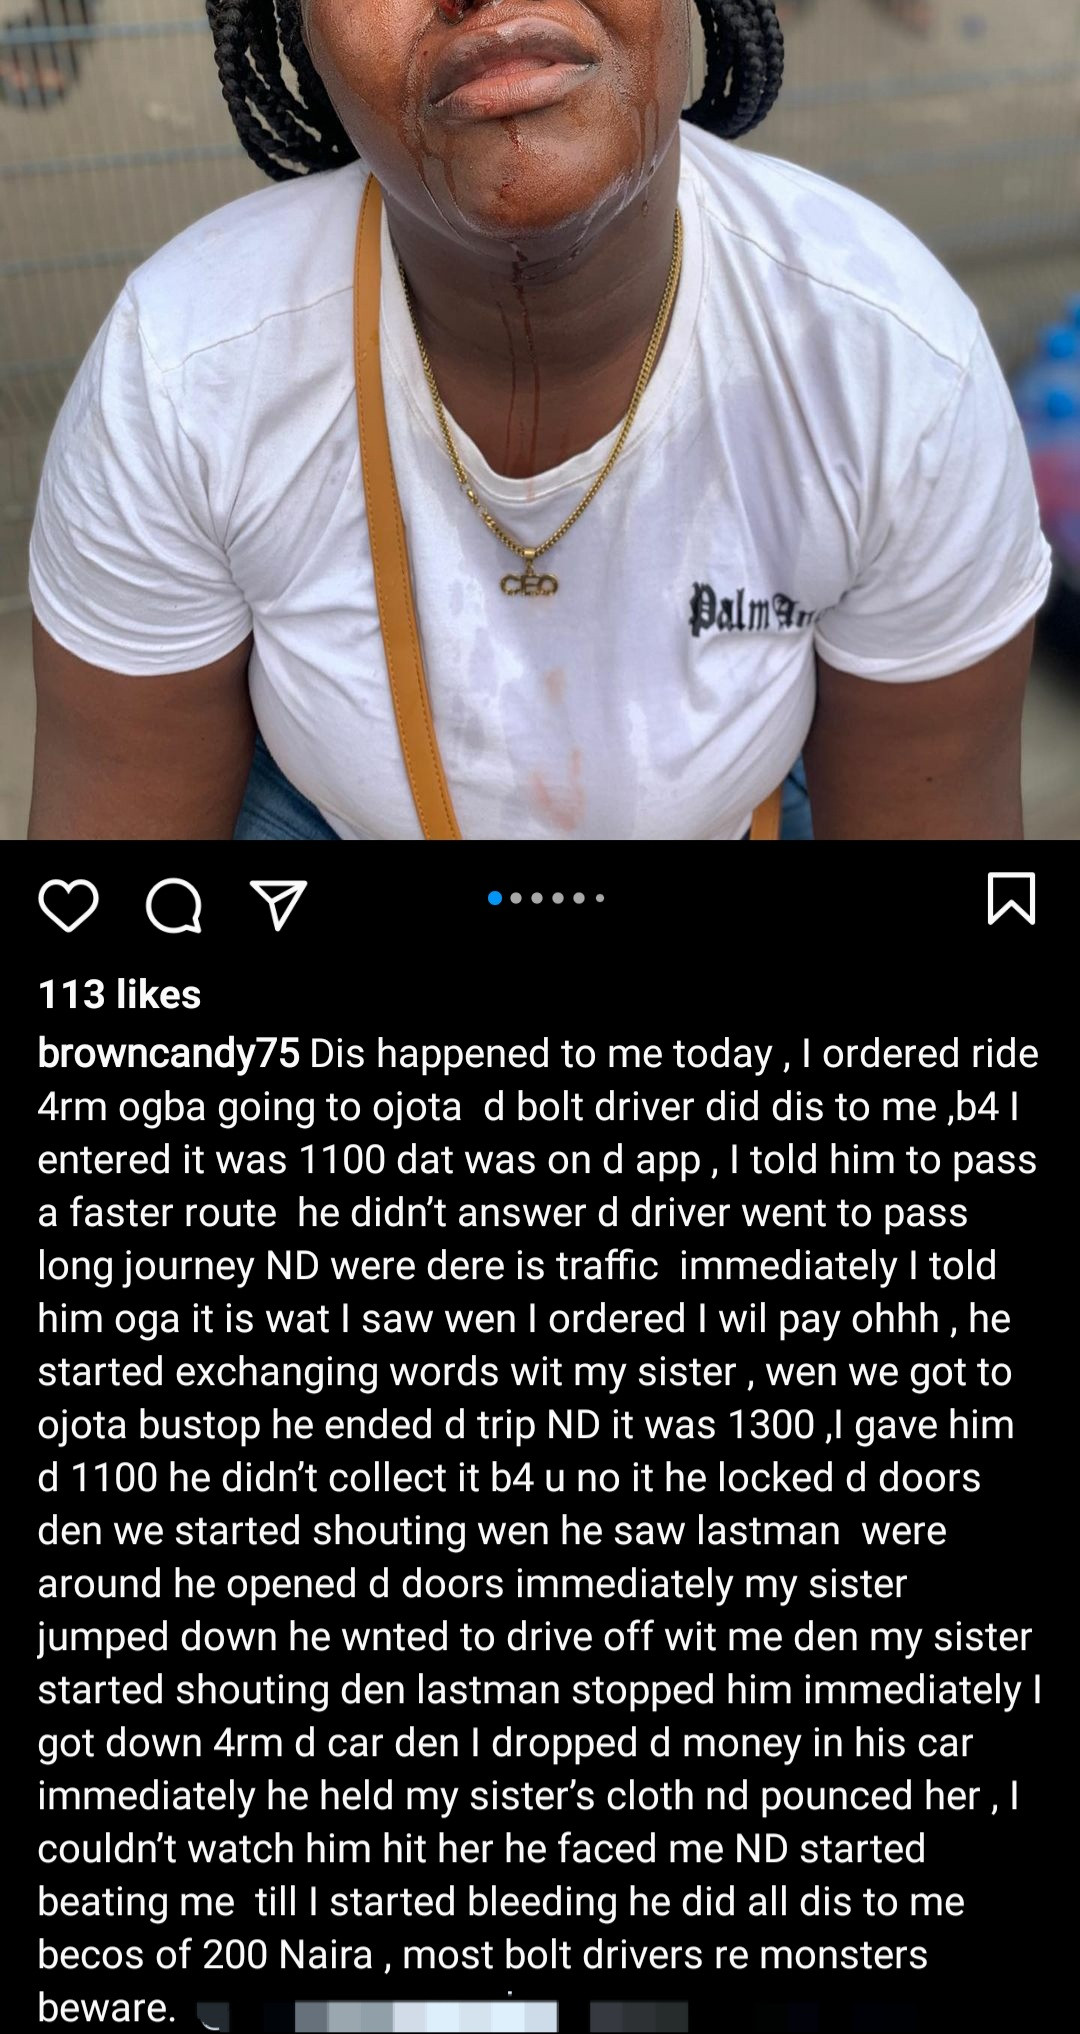The height and width of the screenshot is (2034, 1080).
Task: Tap the smallest last carousel dot
Action: 600,898
